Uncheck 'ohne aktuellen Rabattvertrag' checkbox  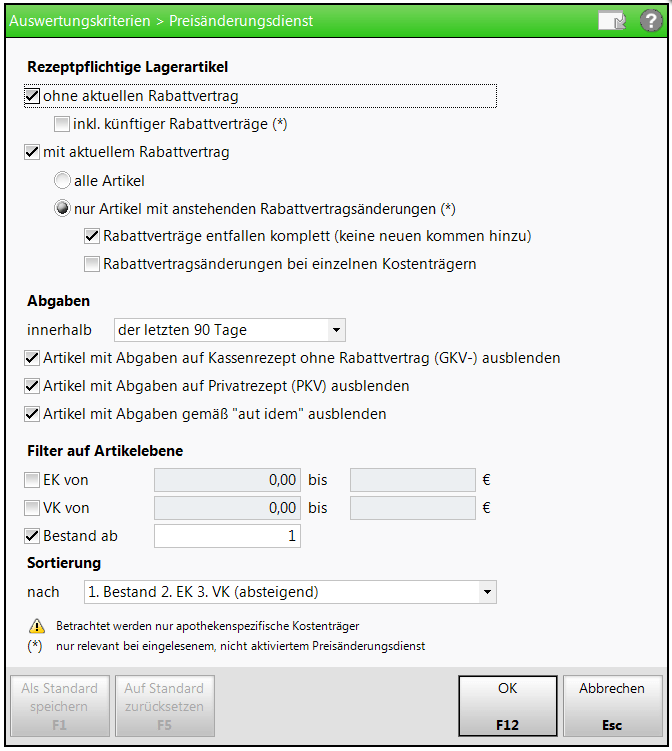click(x=32, y=96)
